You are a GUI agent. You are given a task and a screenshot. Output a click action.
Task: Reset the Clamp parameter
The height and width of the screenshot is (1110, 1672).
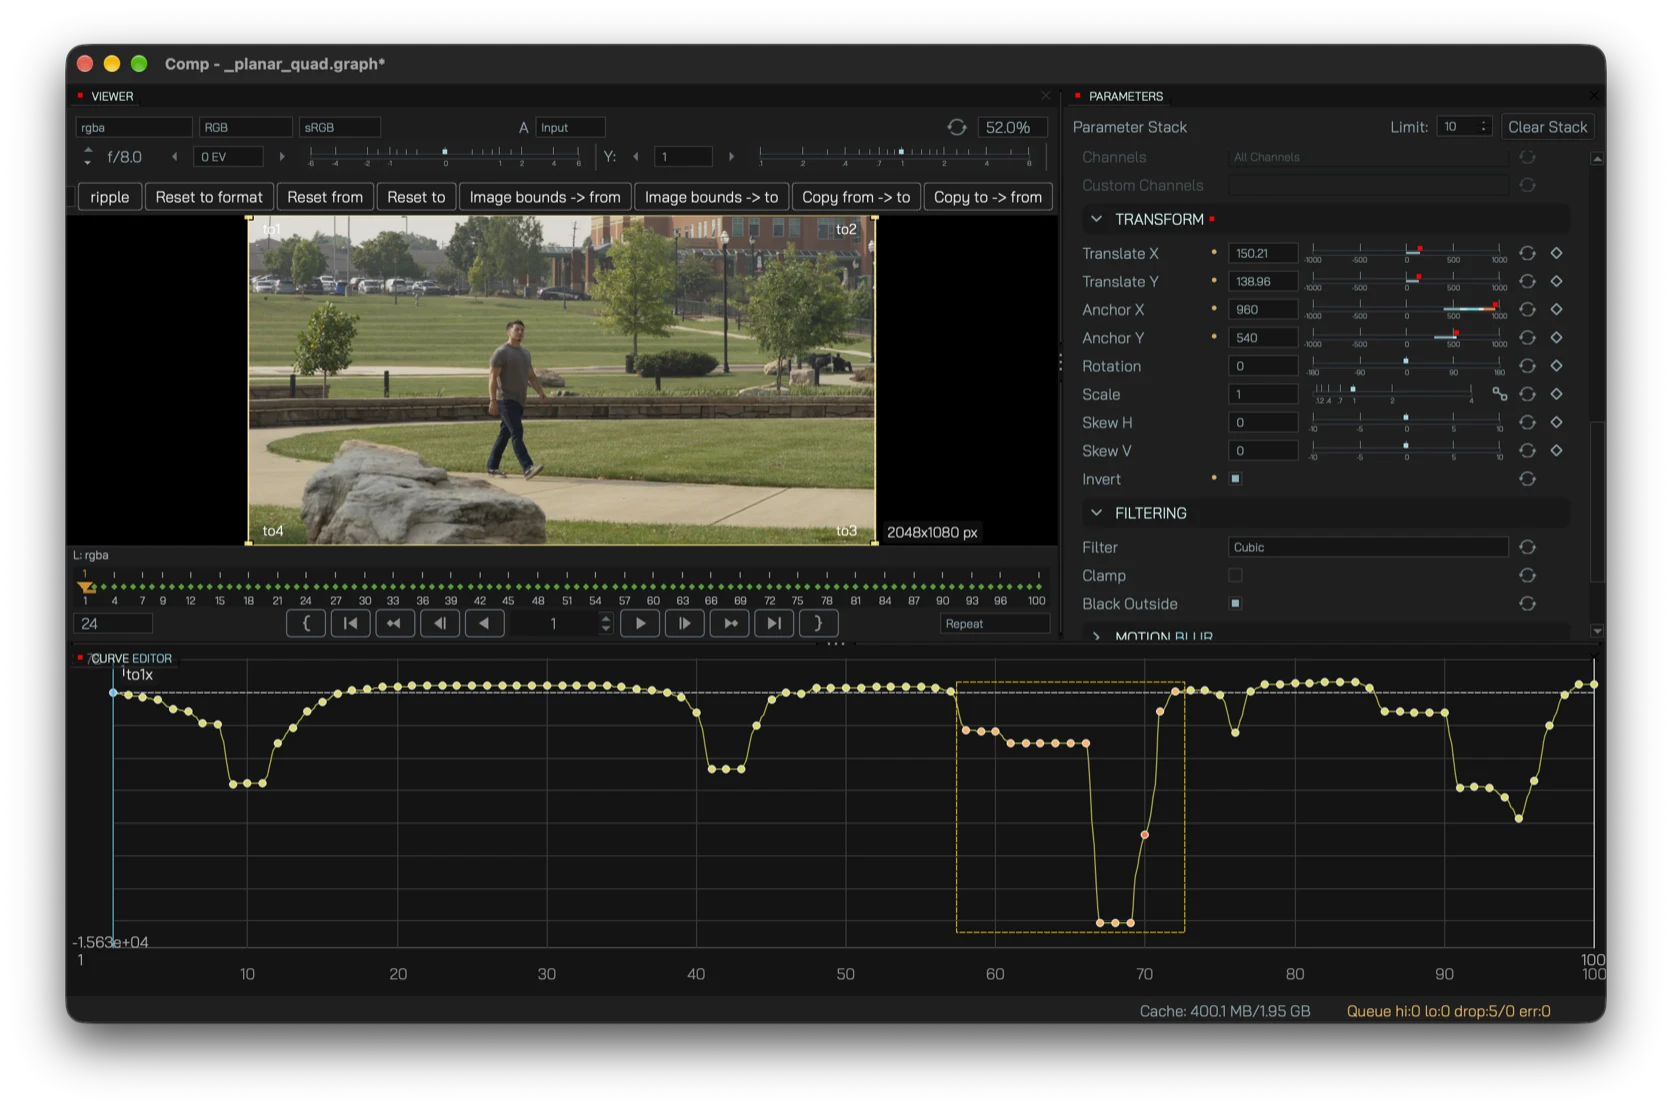(1527, 575)
